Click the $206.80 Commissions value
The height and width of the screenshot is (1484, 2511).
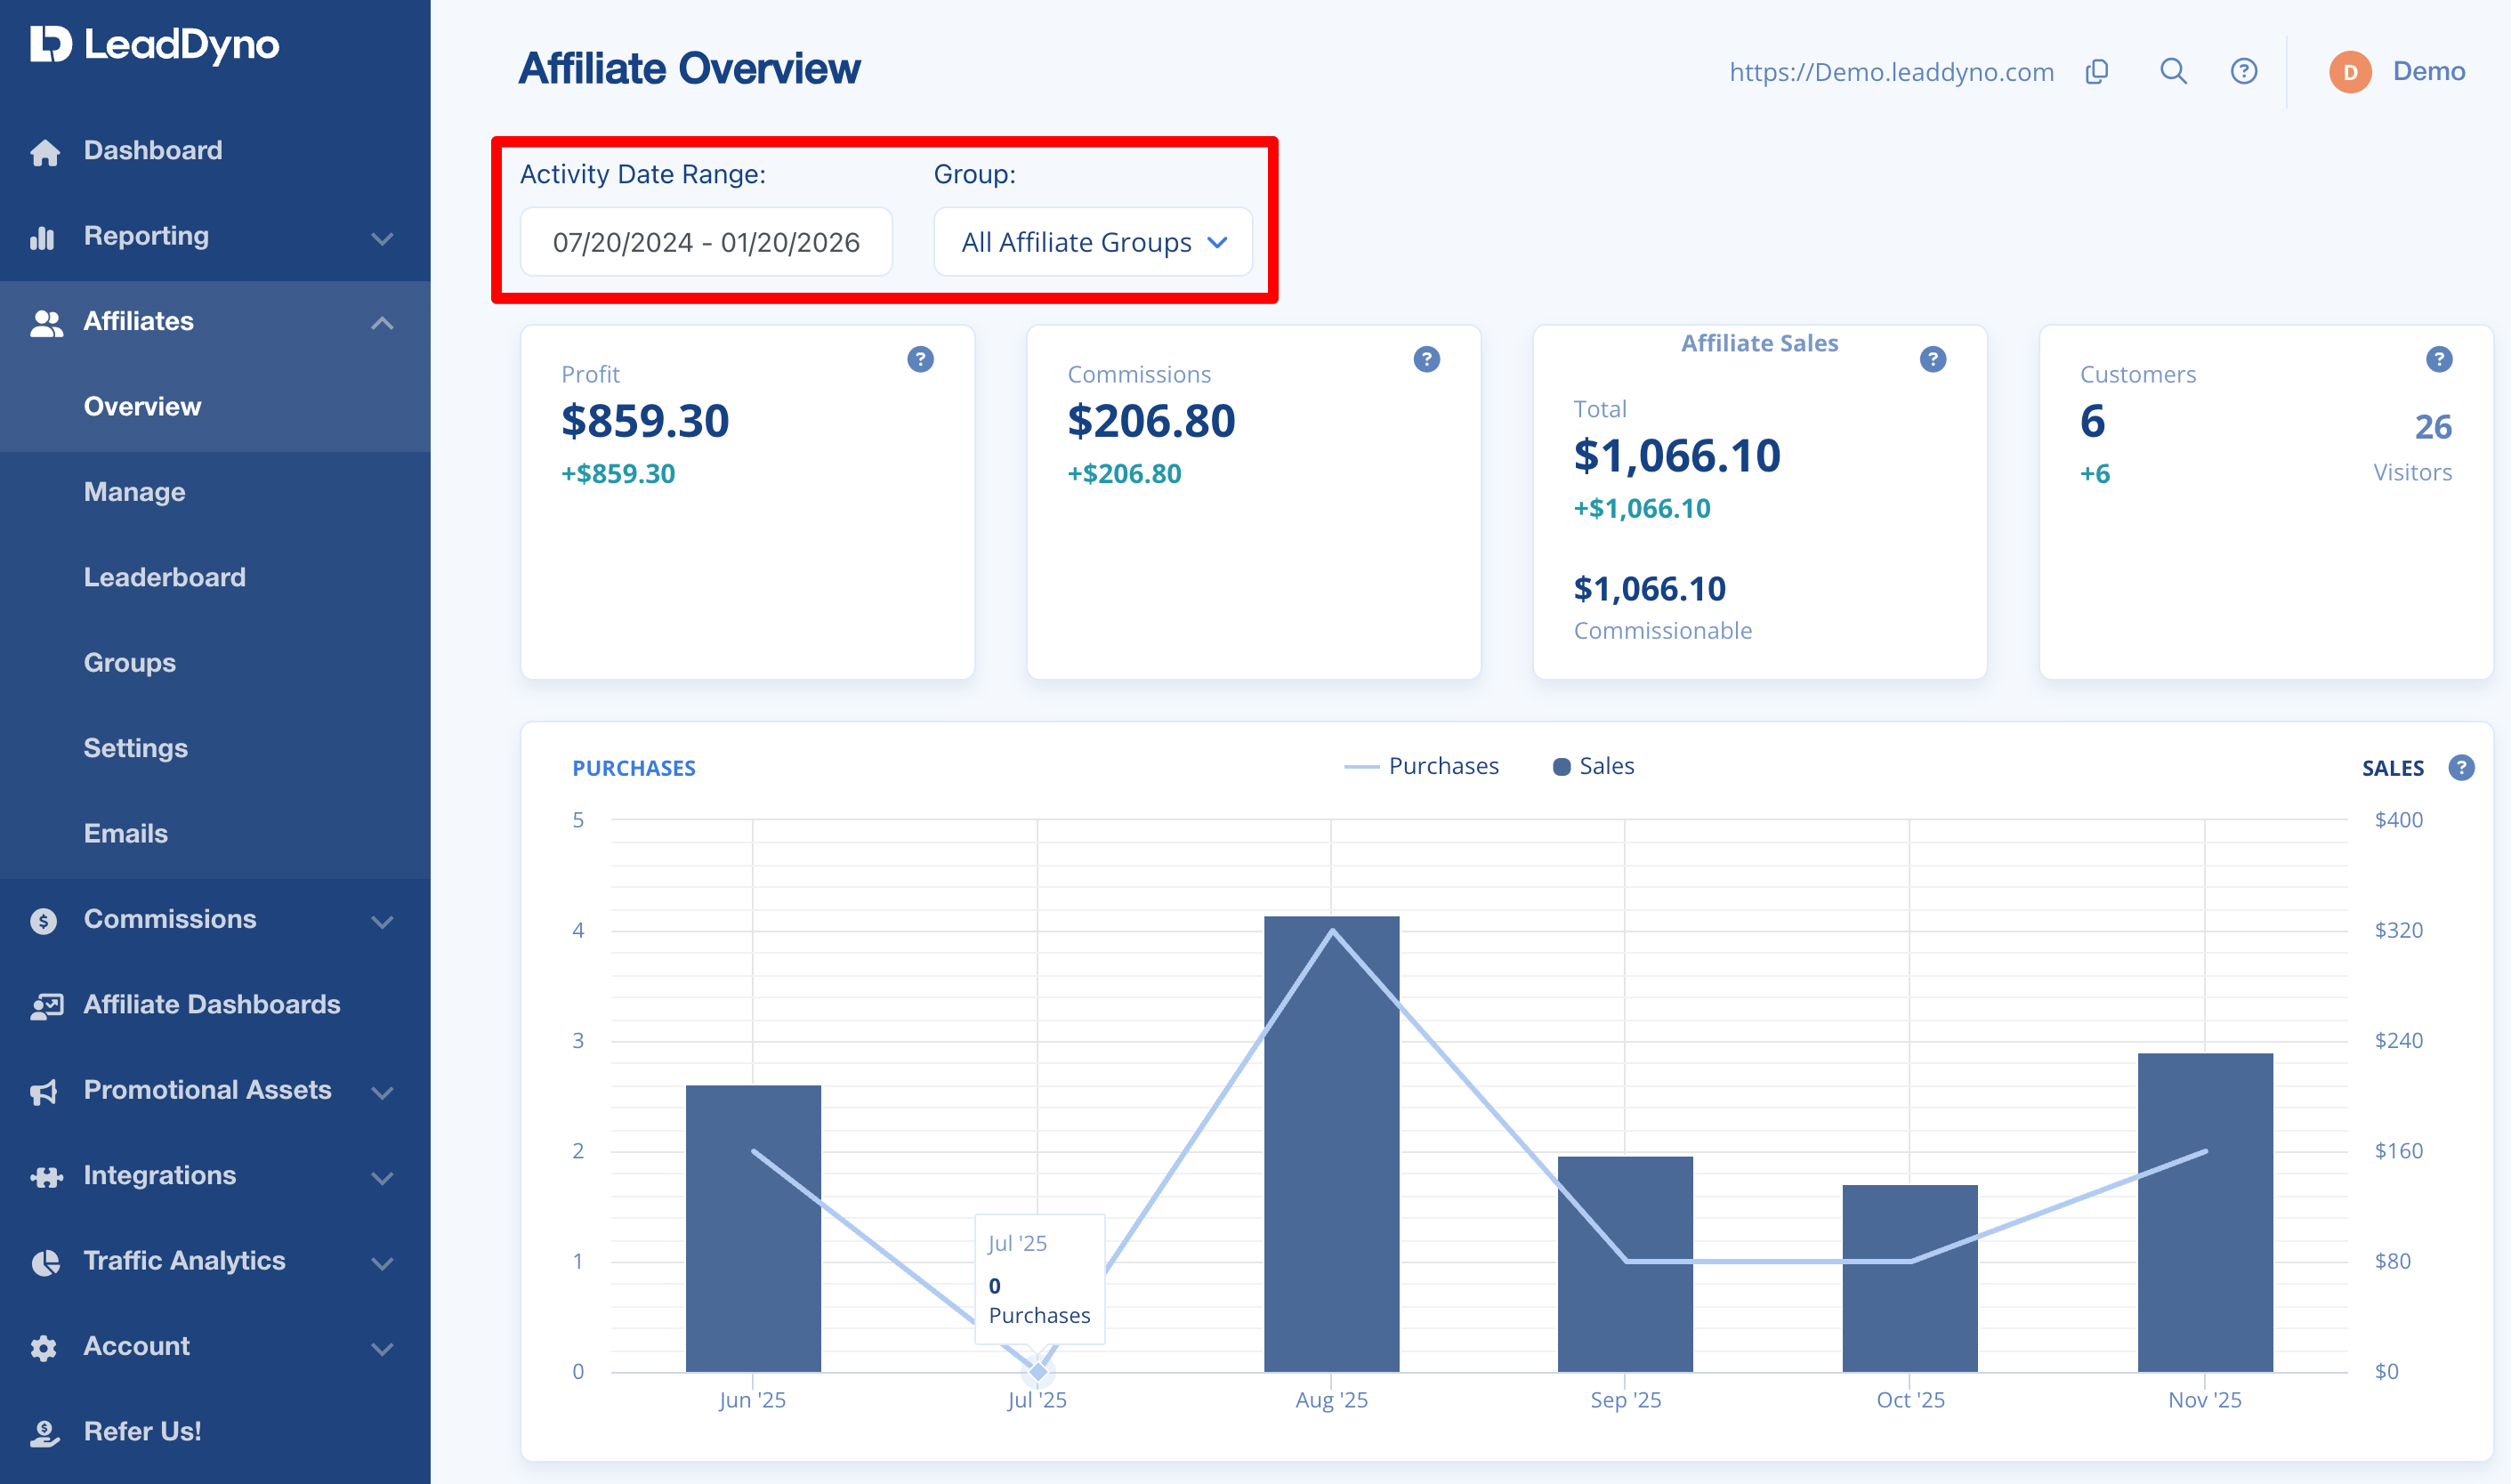tap(1151, 421)
